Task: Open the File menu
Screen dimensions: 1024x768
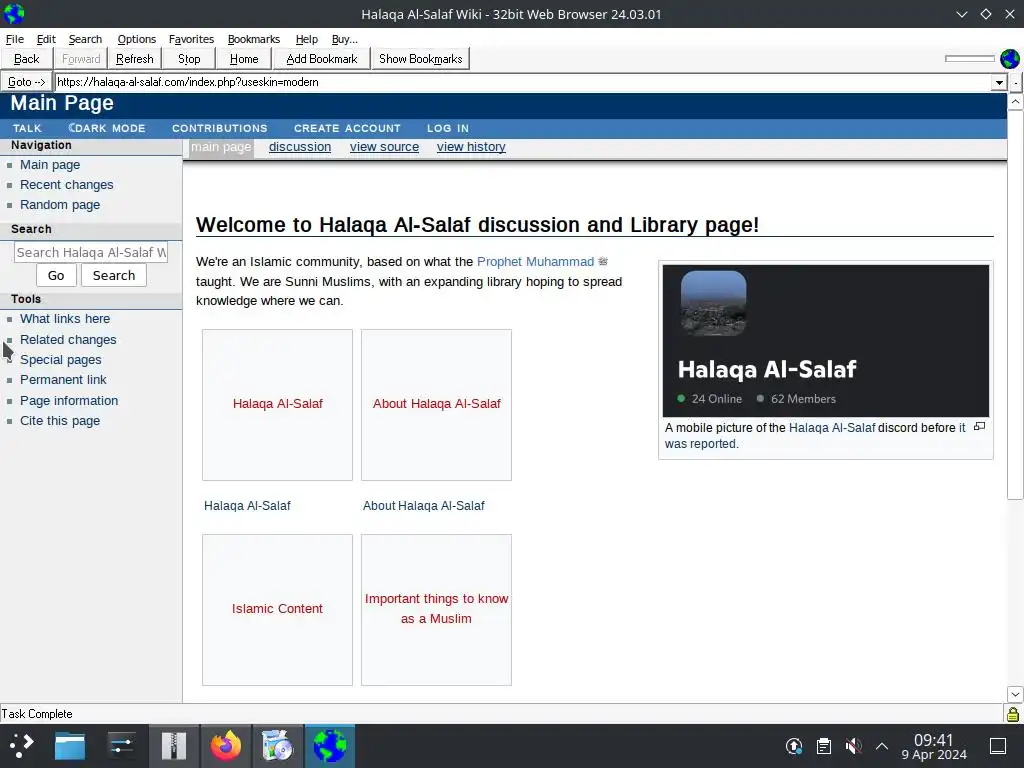Action: point(14,39)
